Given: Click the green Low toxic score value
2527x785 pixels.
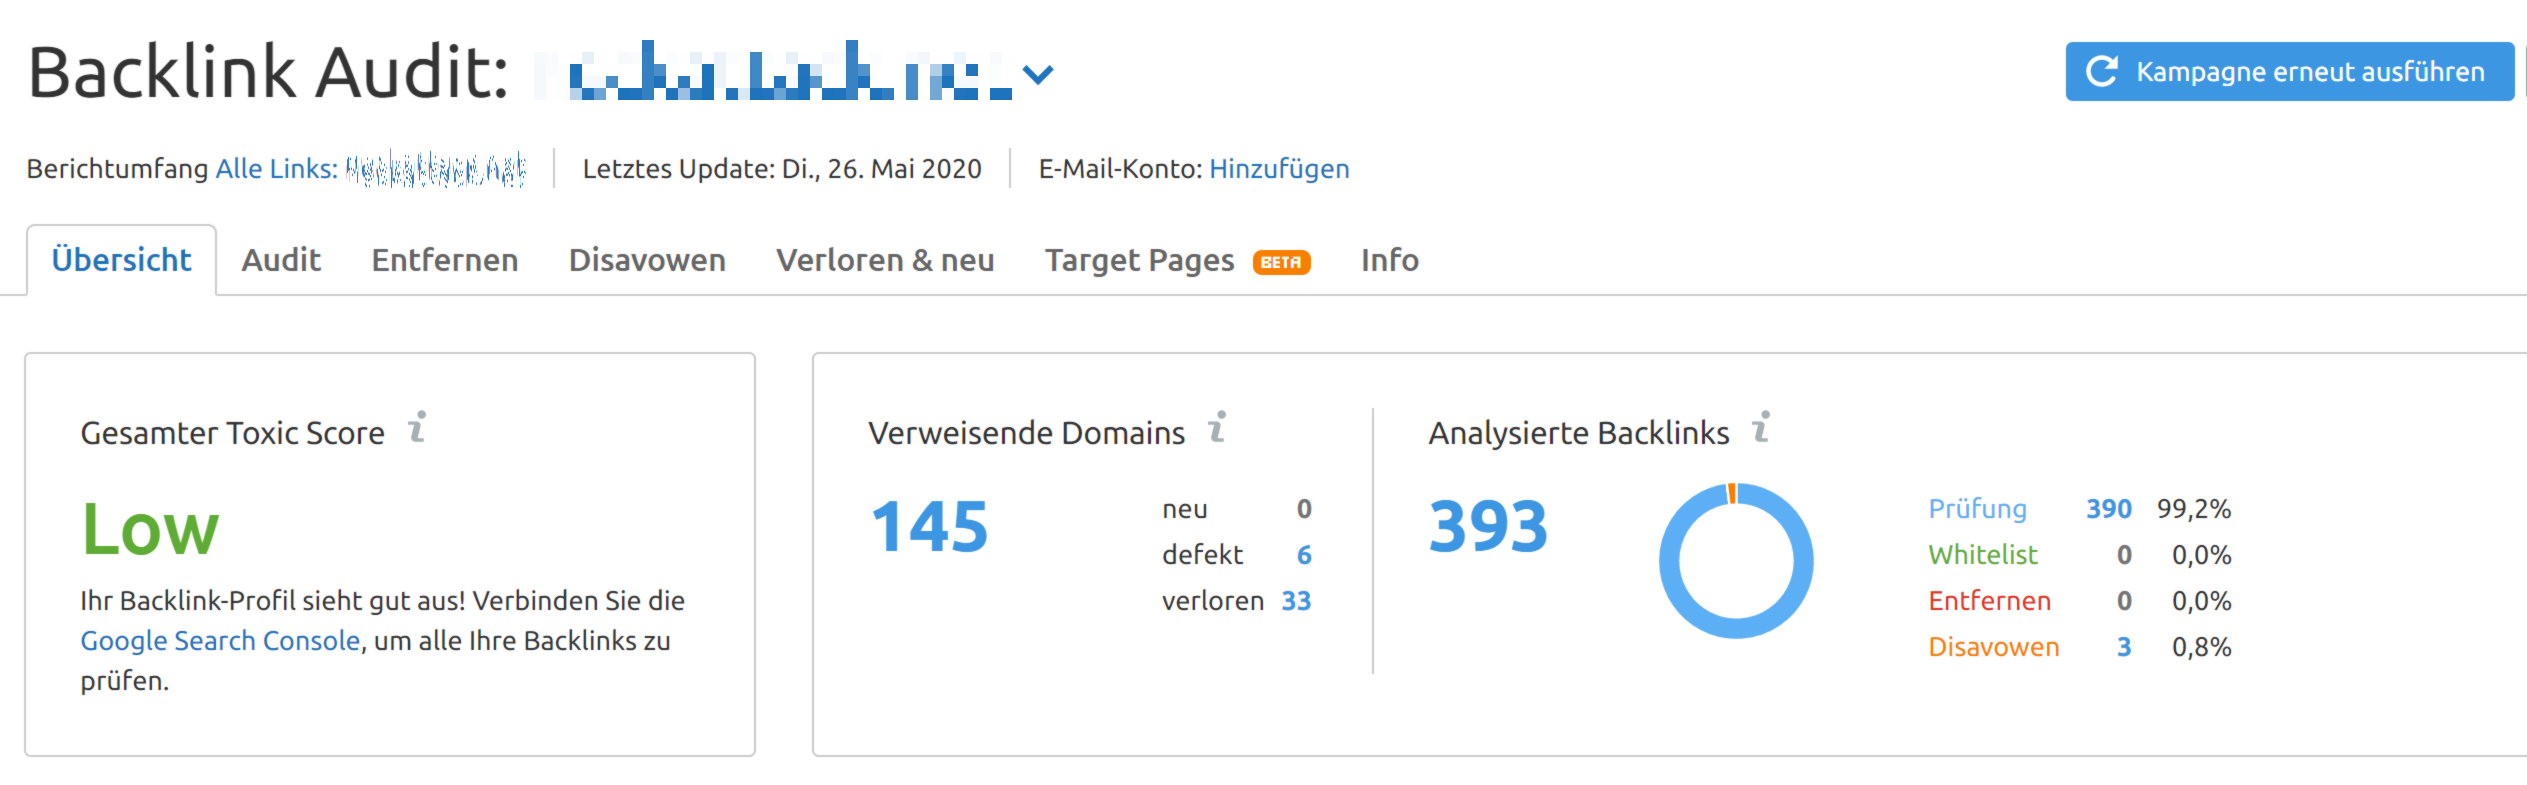Looking at the screenshot, I should [x=150, y=529].
